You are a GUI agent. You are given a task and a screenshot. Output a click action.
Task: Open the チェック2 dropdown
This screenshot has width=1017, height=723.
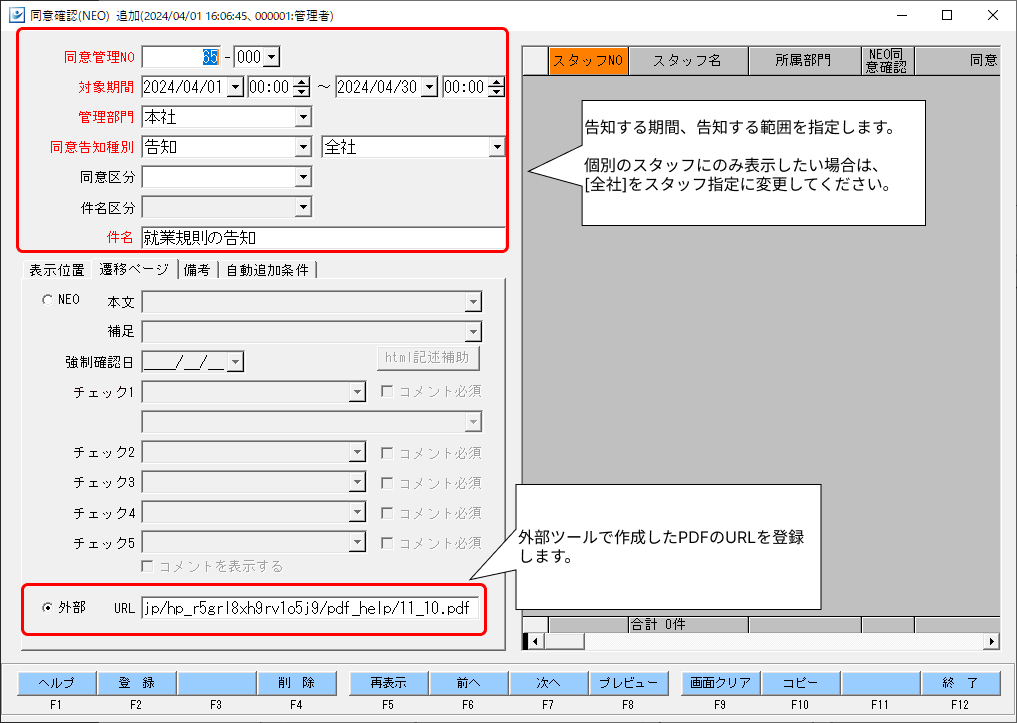[357, 452]
